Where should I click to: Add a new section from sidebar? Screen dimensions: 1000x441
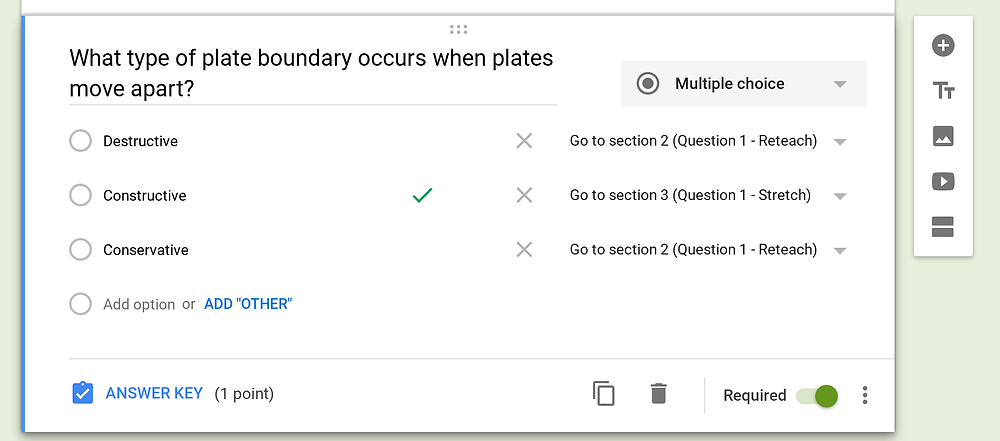coord(943,227)
